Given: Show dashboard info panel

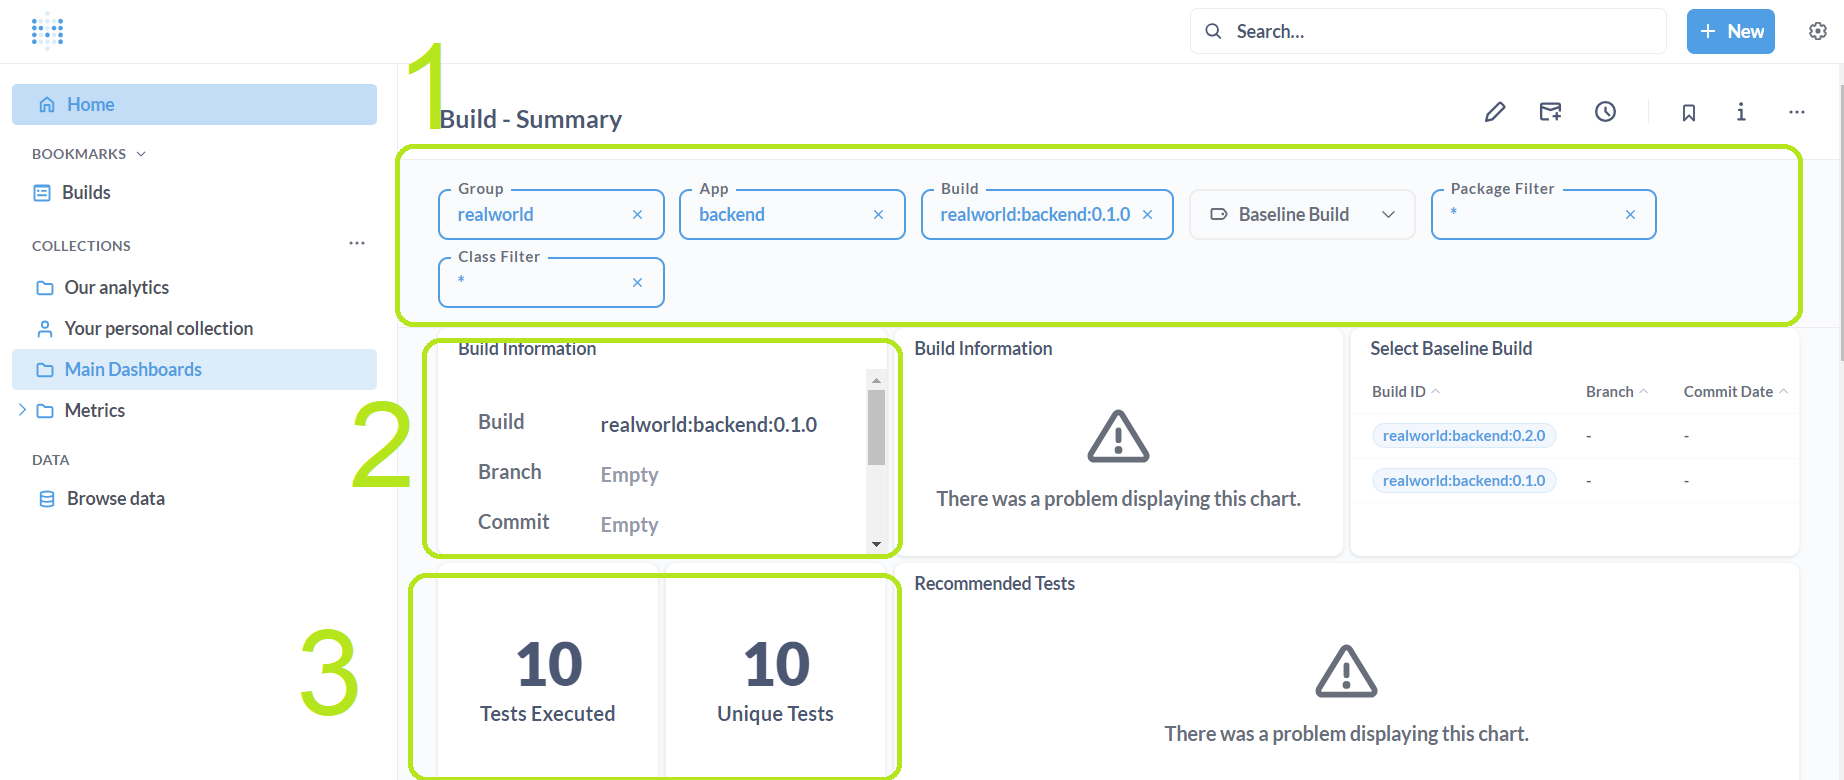Looking at the screenshot, I should pyautogui.click(x=1741, y=112).
